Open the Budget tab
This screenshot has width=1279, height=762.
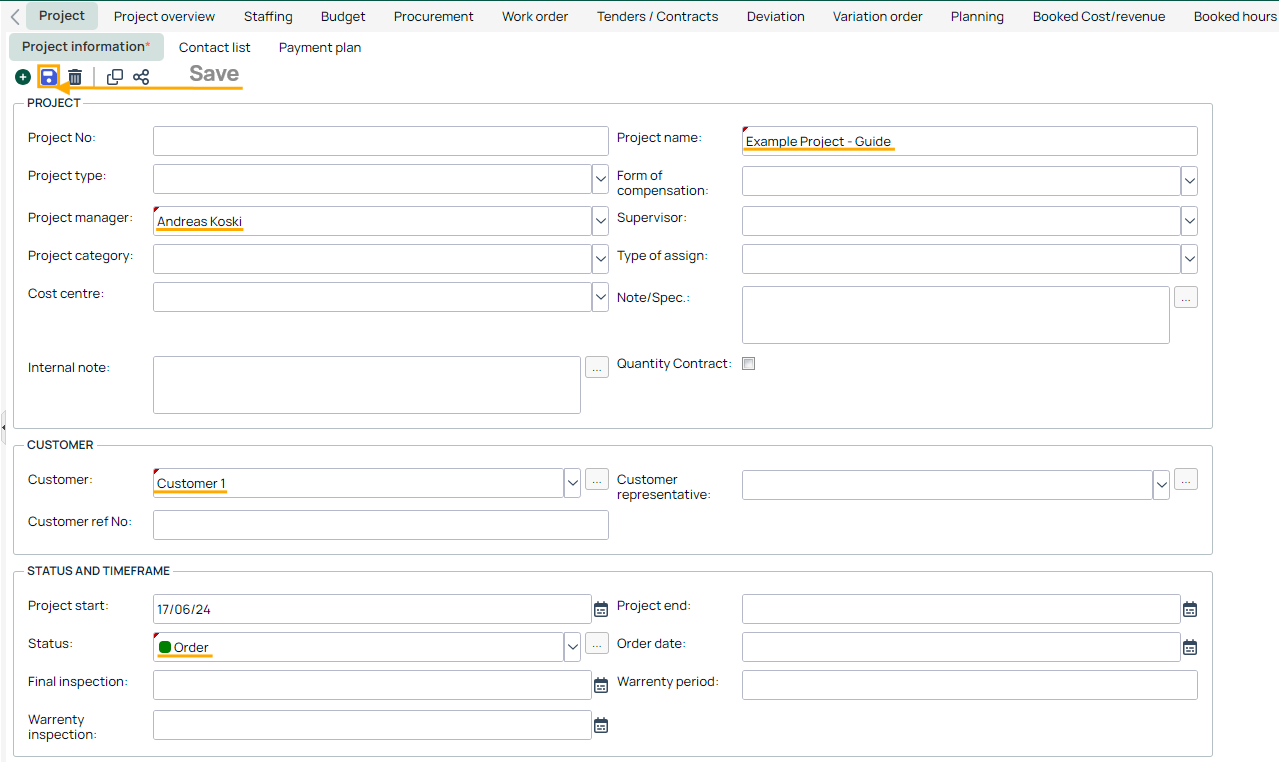point(343,16)
